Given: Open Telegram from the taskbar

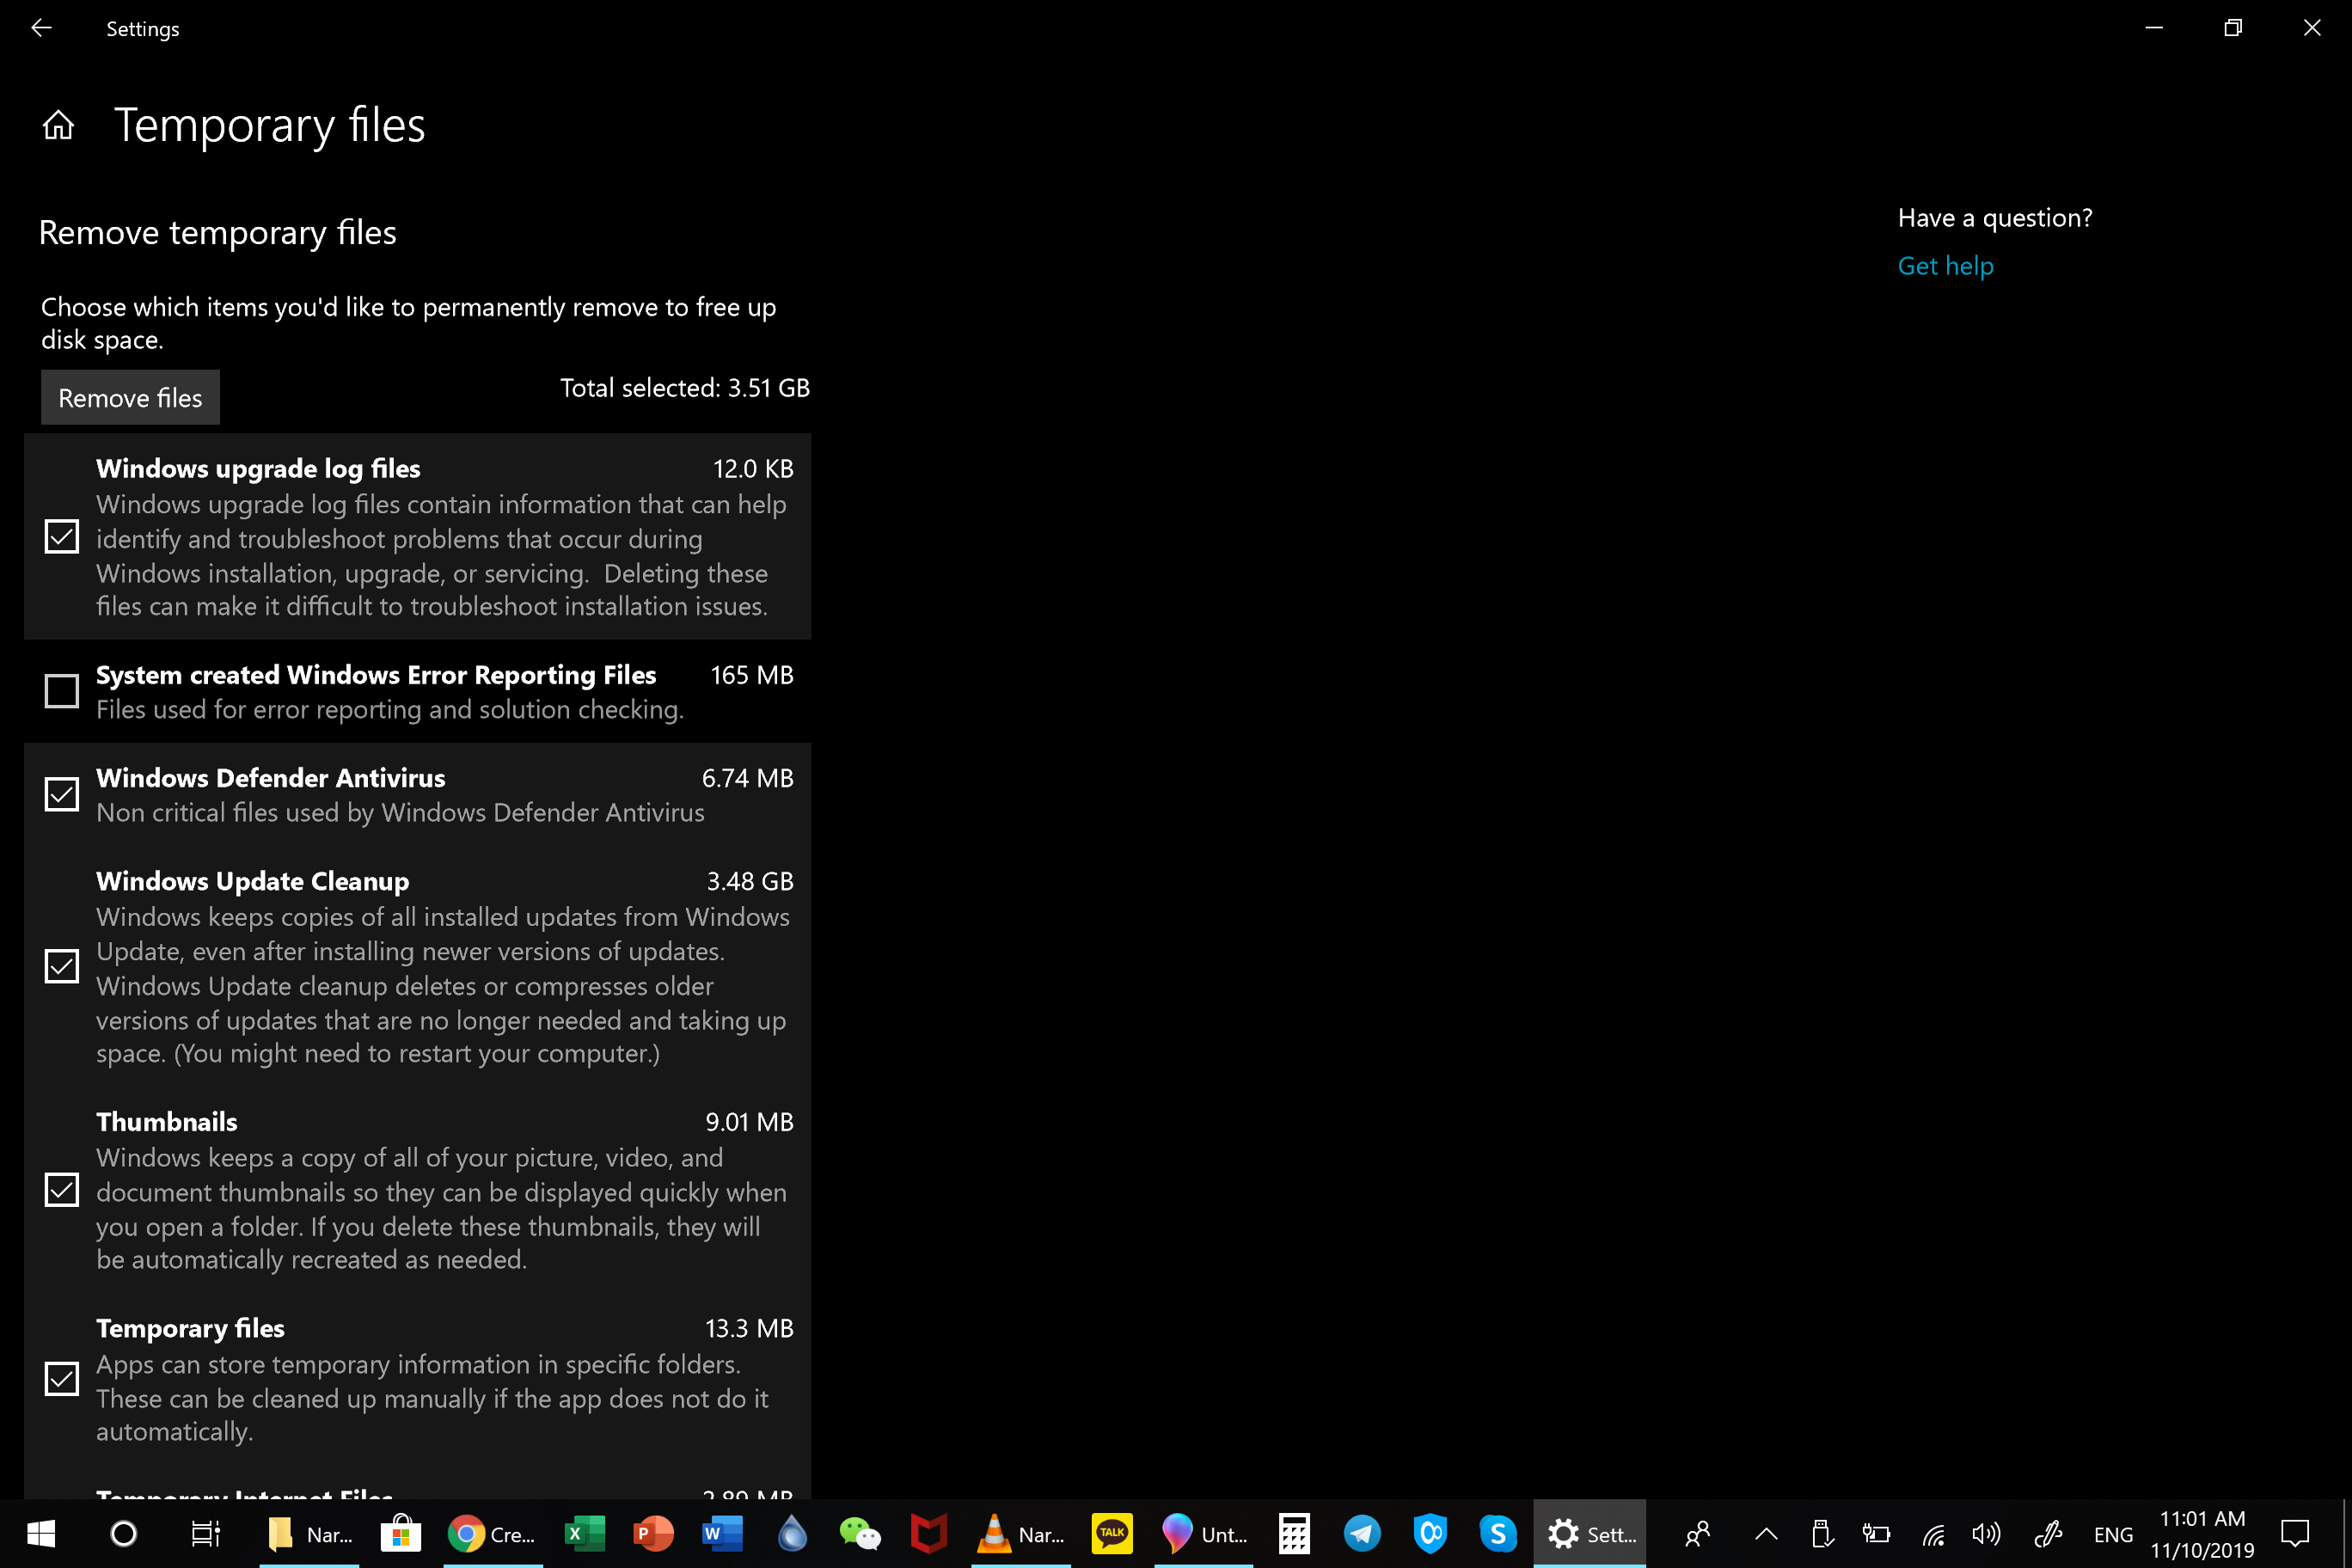Looking at the screenshot, I should 1362,1534.
